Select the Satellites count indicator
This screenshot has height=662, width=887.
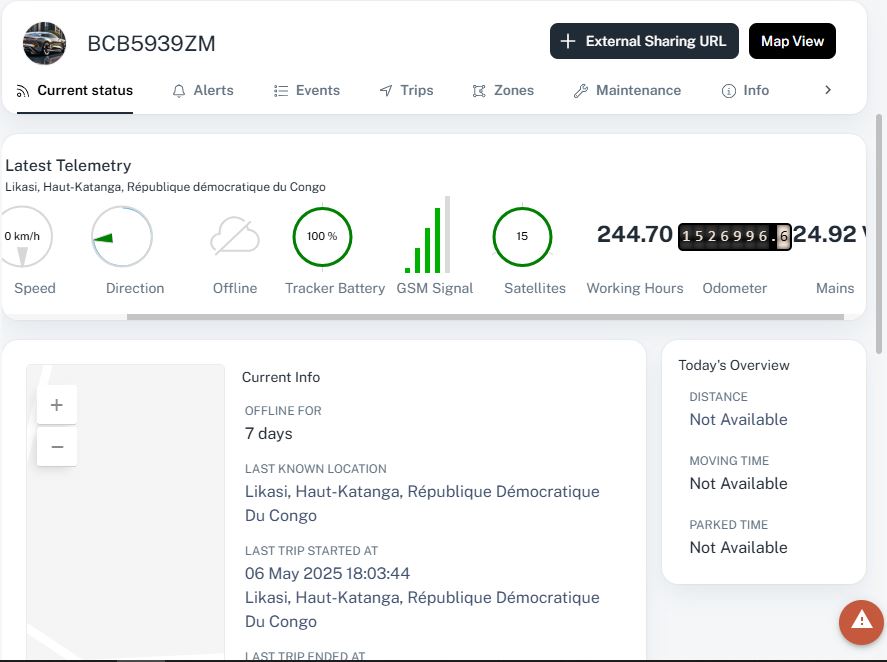tap(521, 237)
